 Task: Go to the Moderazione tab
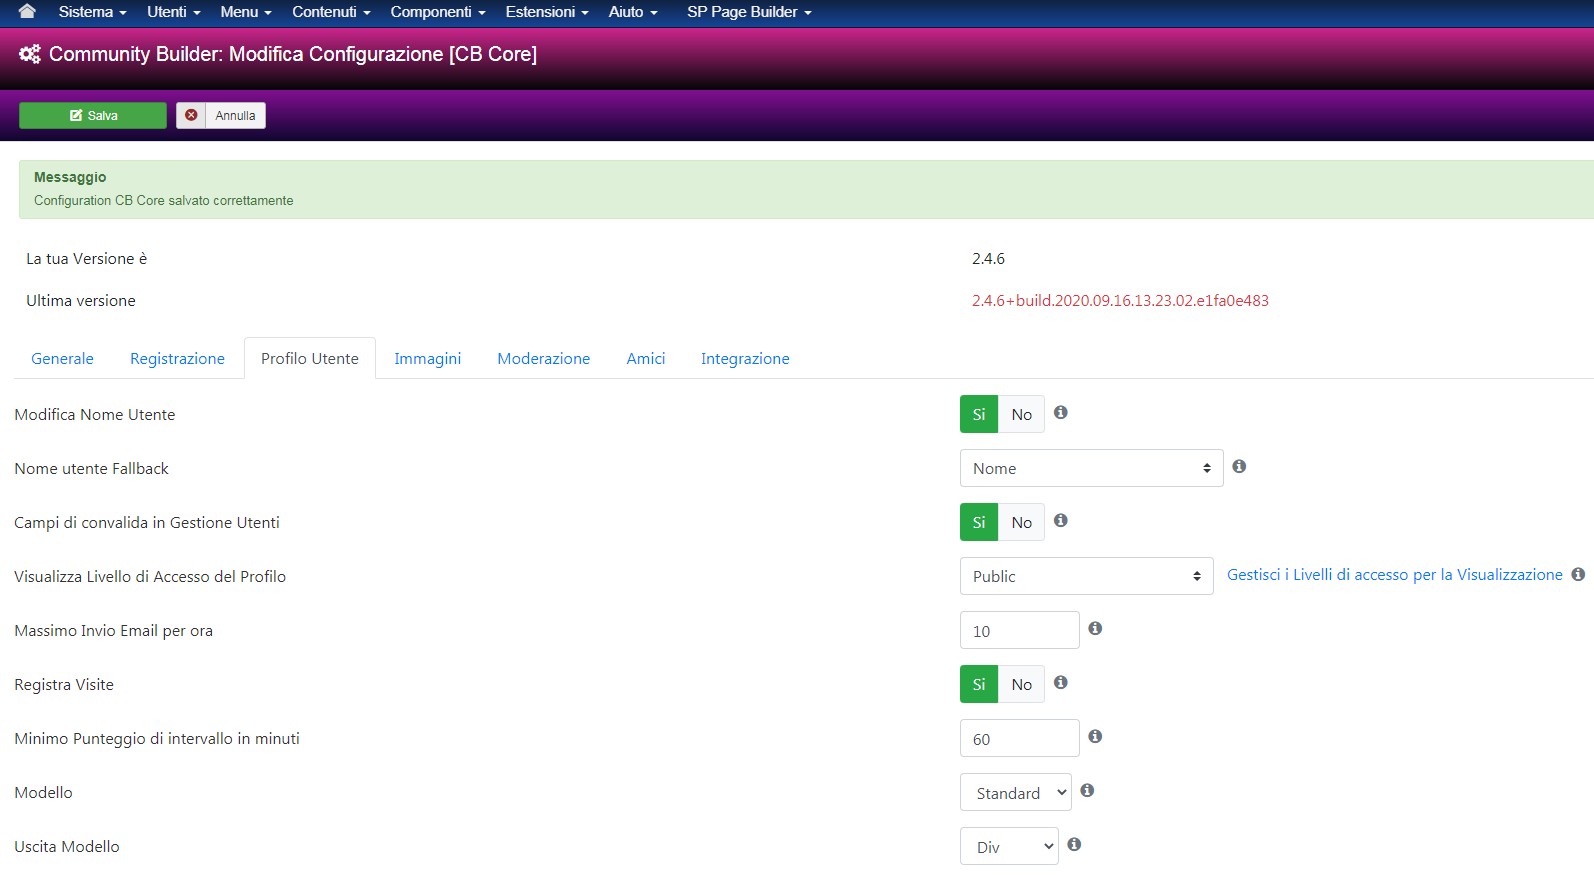point(543,358)
